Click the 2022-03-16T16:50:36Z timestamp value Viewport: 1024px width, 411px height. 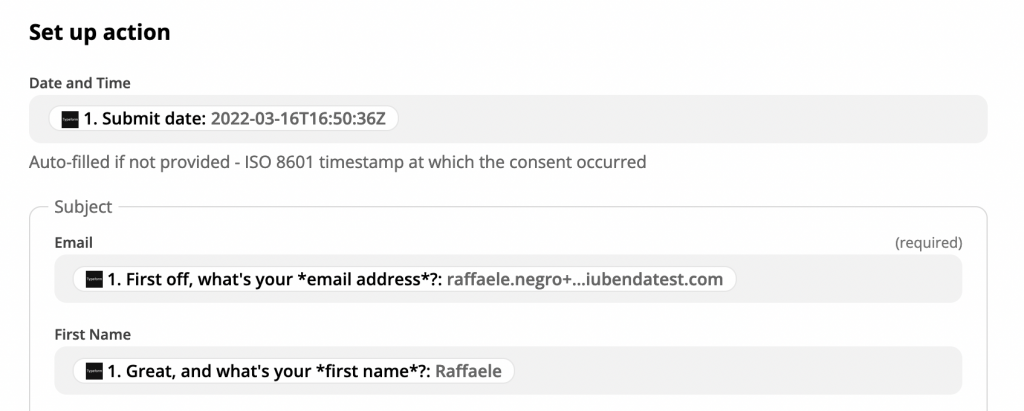[x=304, y=118]
